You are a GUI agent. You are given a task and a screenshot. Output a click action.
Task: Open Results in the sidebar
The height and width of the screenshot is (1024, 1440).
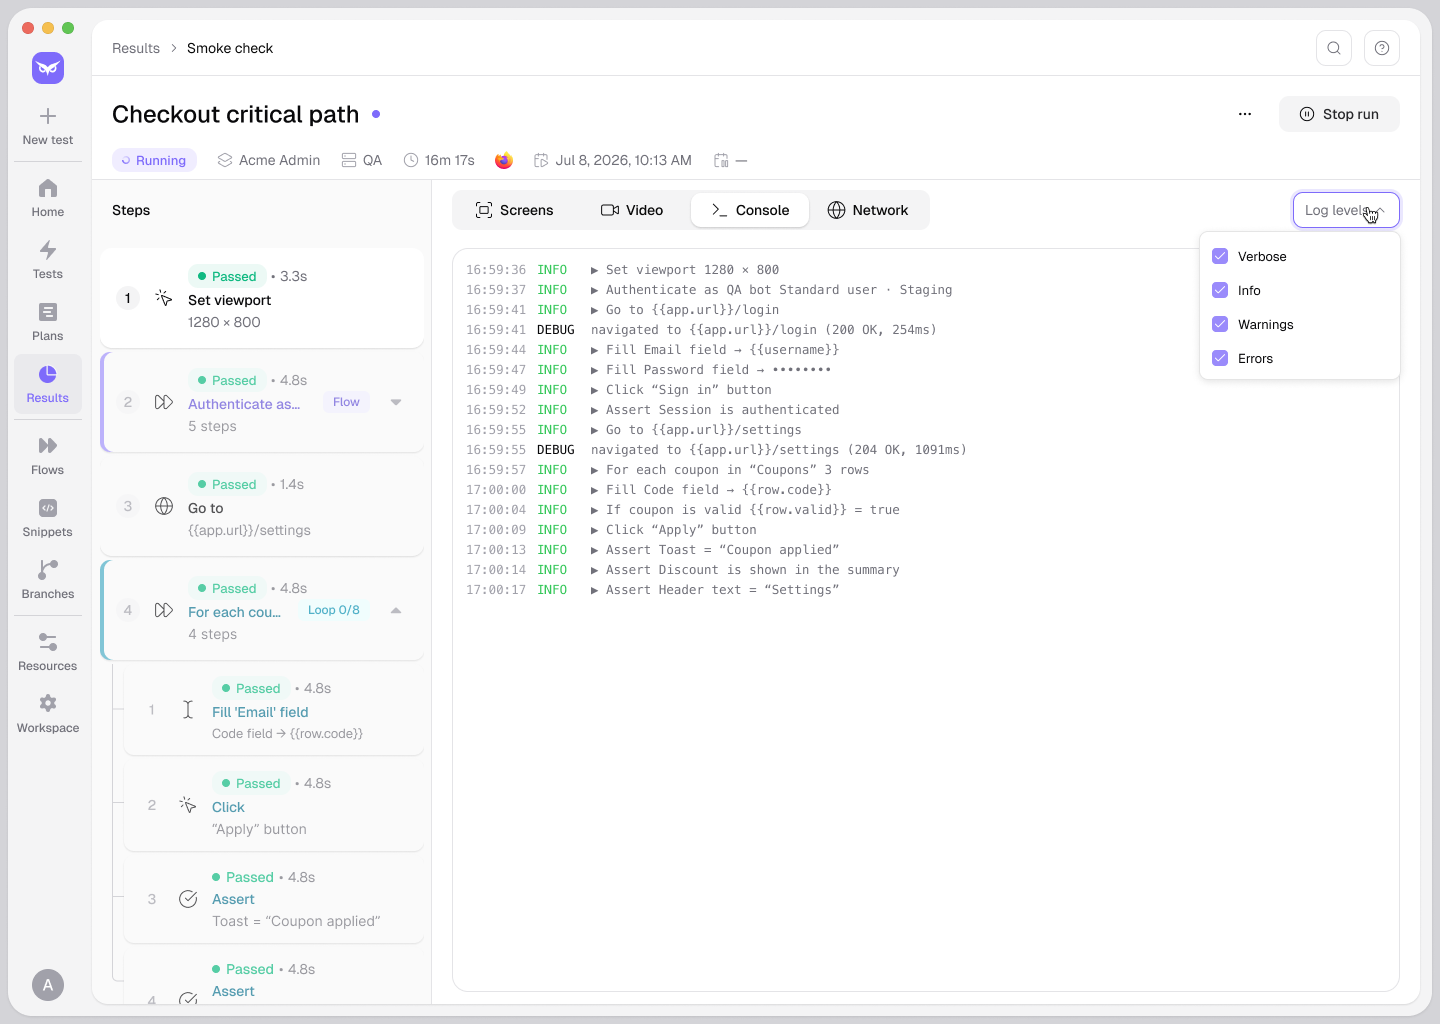pyautogui.click(x=48, y=384)
